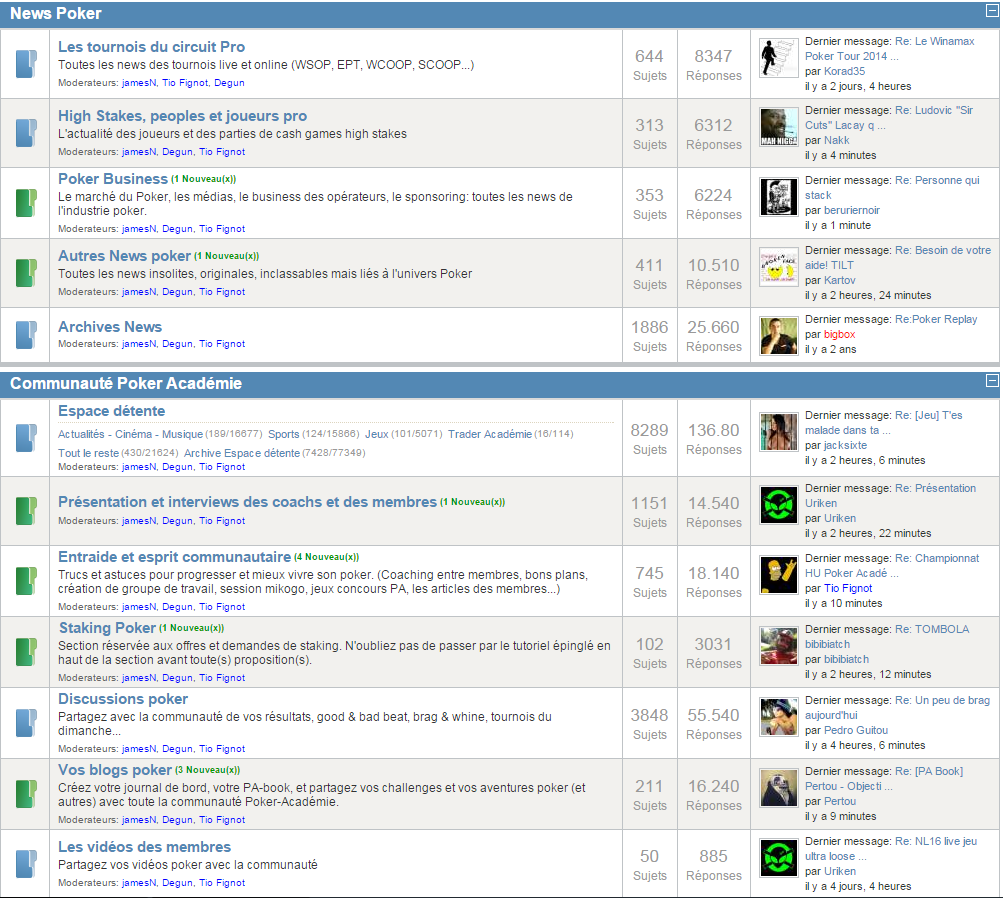Open the Les tournois du circuit Pro forum
Viewport: 1003px width, 898px height.
151,47
